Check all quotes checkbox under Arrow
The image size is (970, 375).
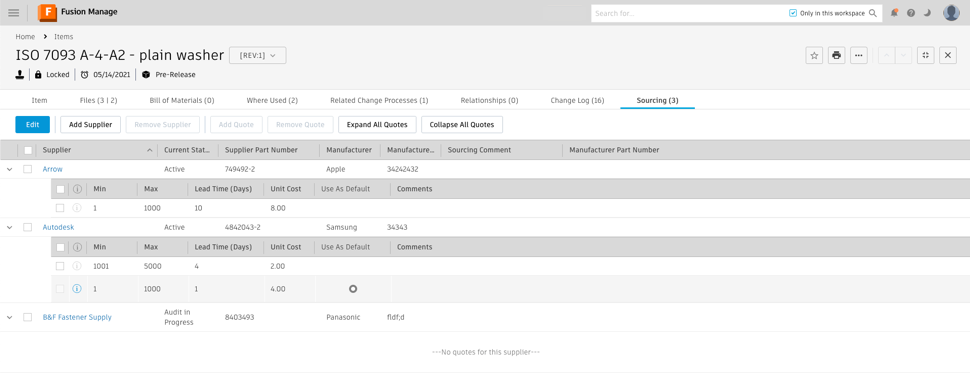(60, 189)
